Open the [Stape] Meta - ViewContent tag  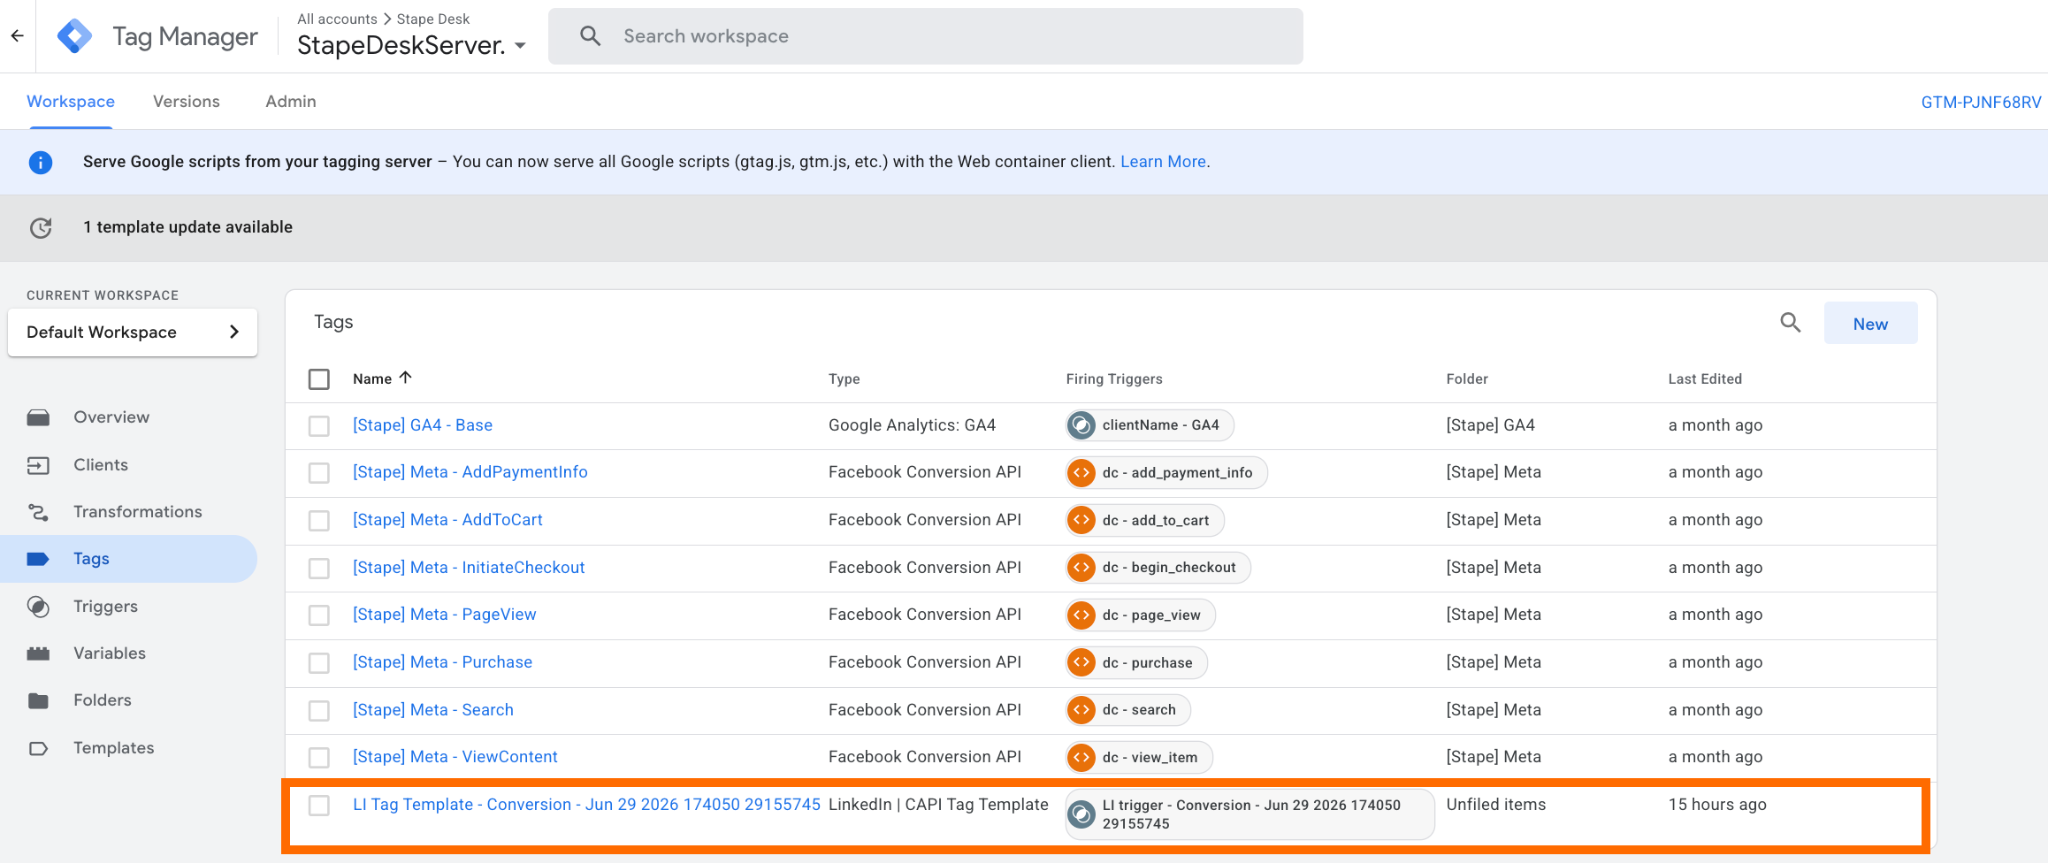[455, 757]
